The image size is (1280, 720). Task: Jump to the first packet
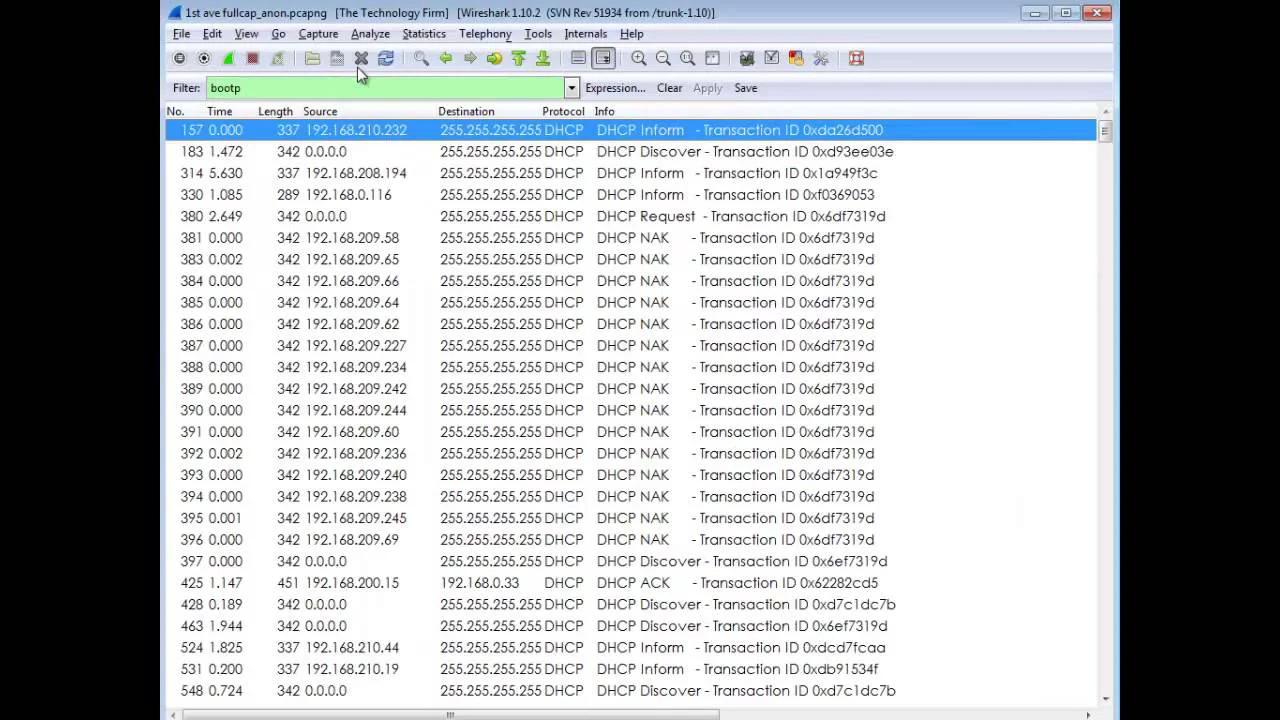(x=518, y=59)
